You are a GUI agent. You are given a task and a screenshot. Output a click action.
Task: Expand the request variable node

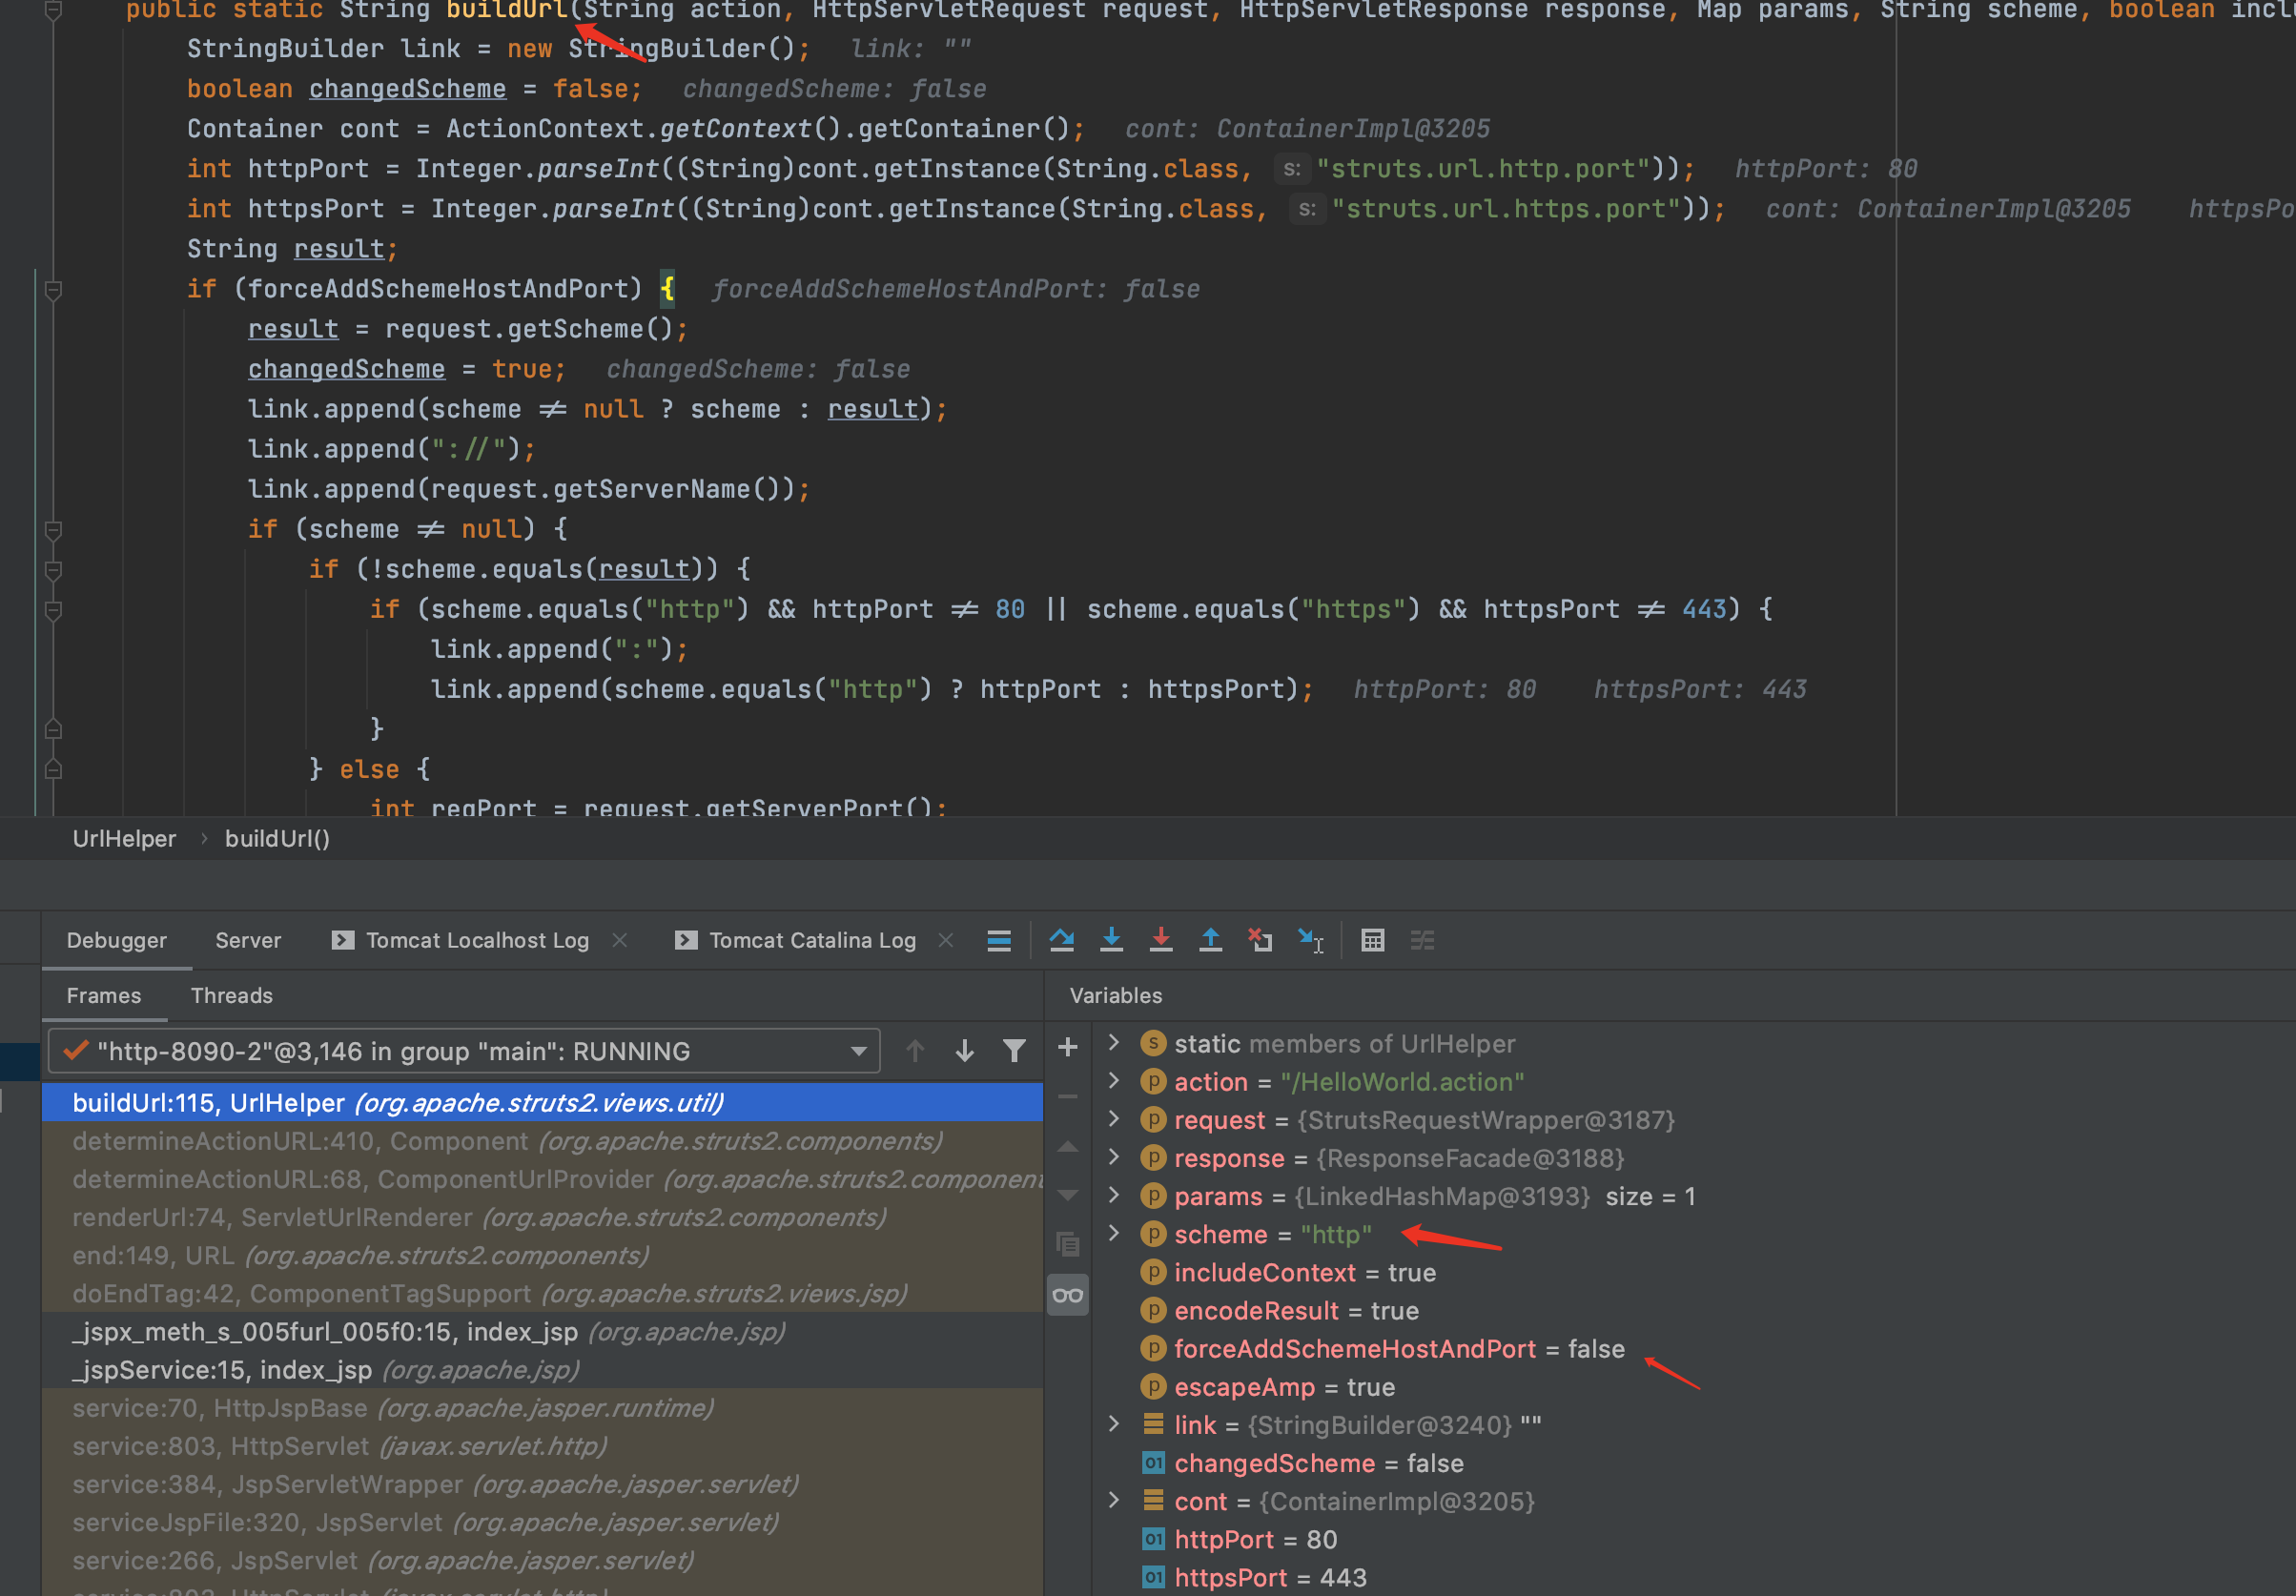1114,1119
